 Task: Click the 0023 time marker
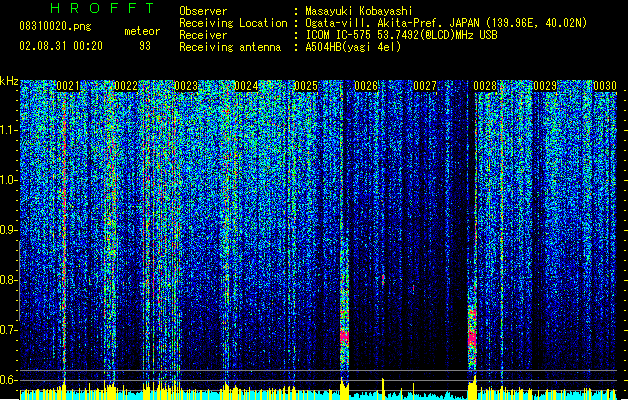pos(186,86)
